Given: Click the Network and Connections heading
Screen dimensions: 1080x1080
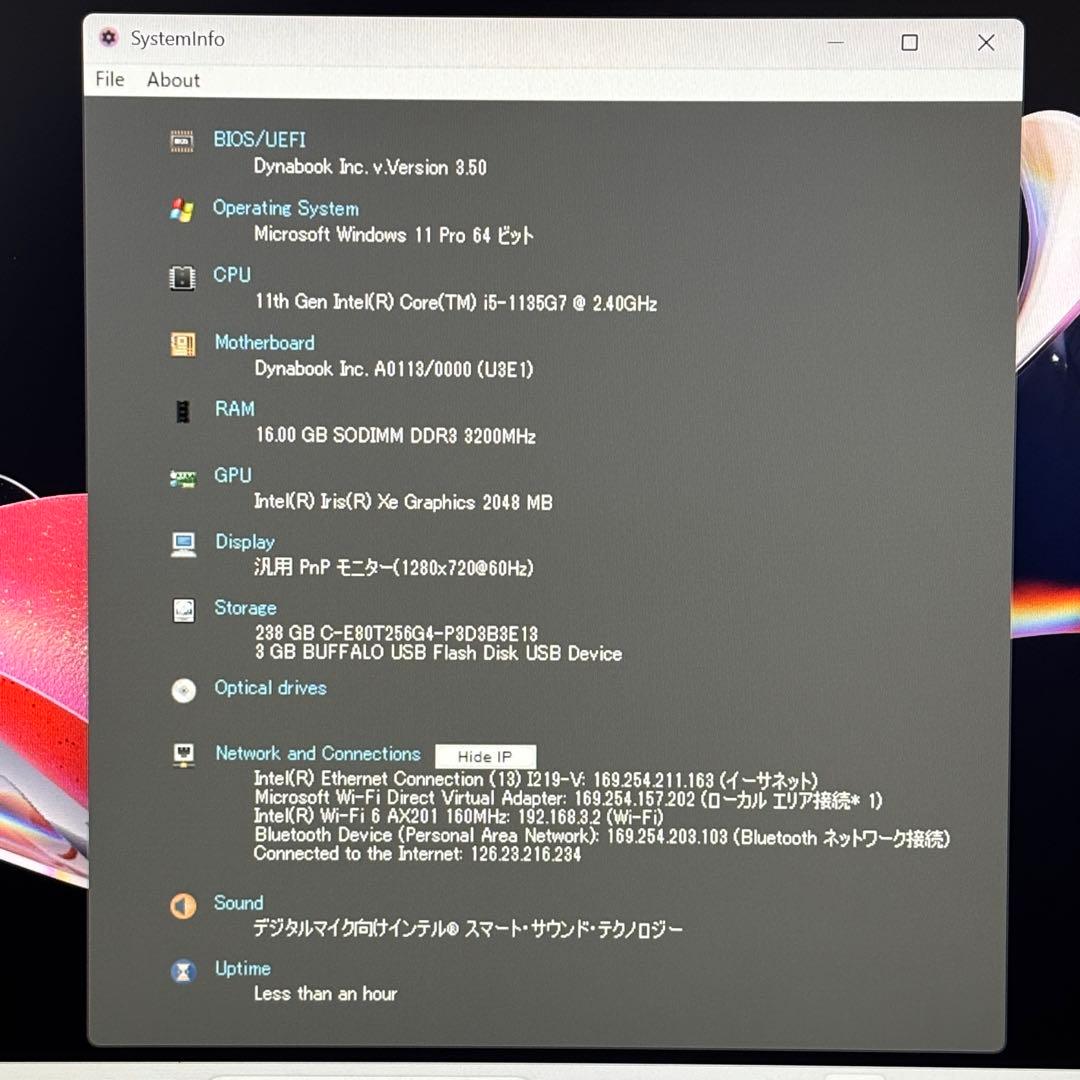Looking at the screenshot, I should [318, 753].
